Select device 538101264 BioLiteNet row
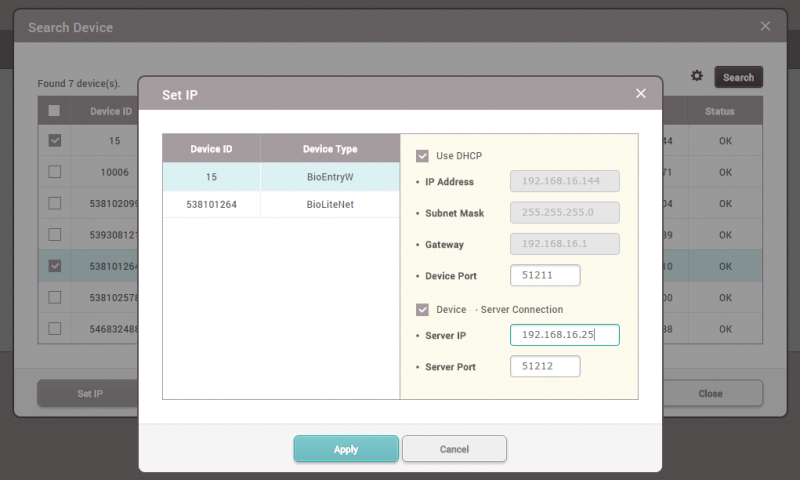 click(280, 204)
